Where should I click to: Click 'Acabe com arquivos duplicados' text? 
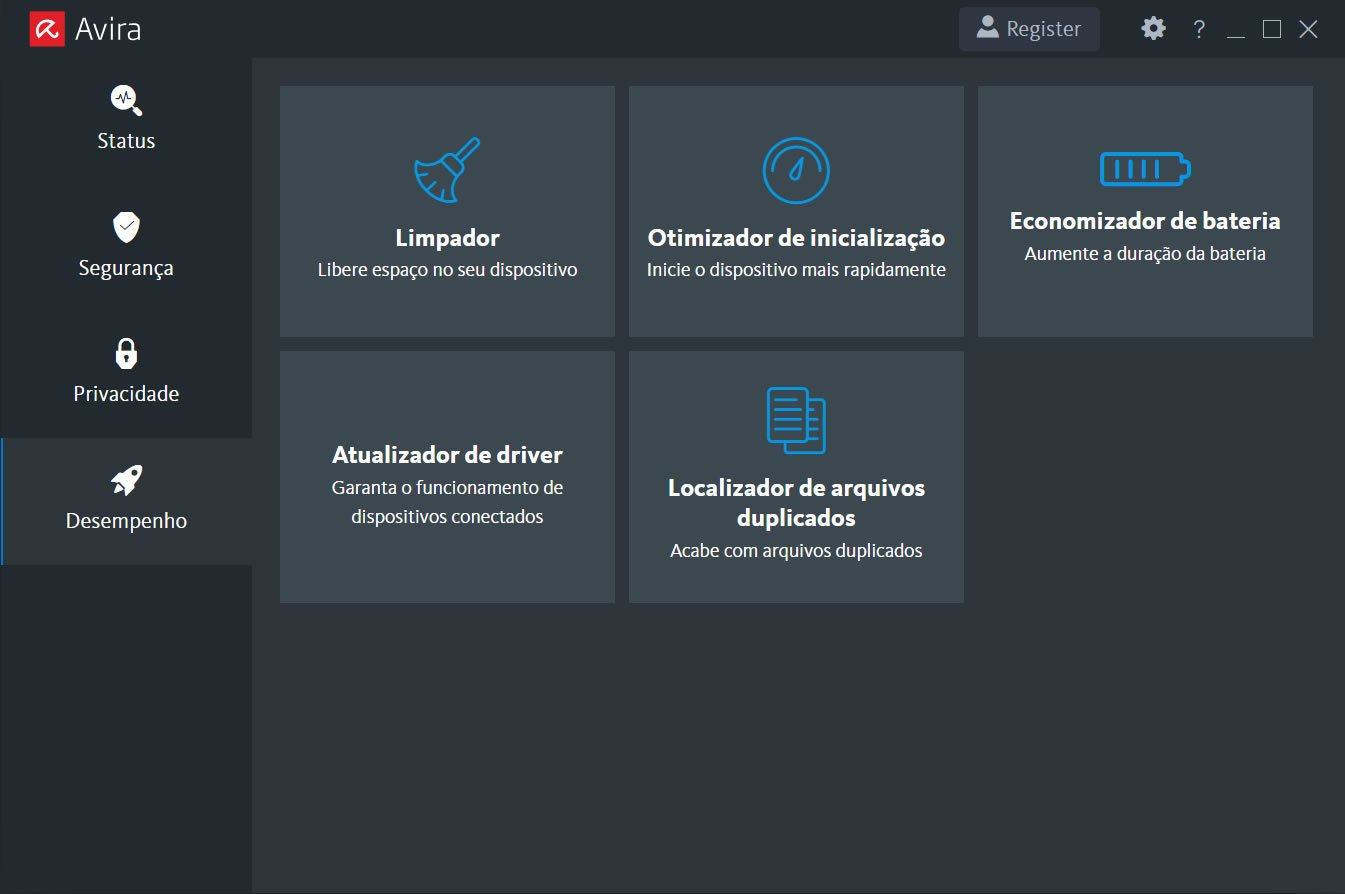796,551
